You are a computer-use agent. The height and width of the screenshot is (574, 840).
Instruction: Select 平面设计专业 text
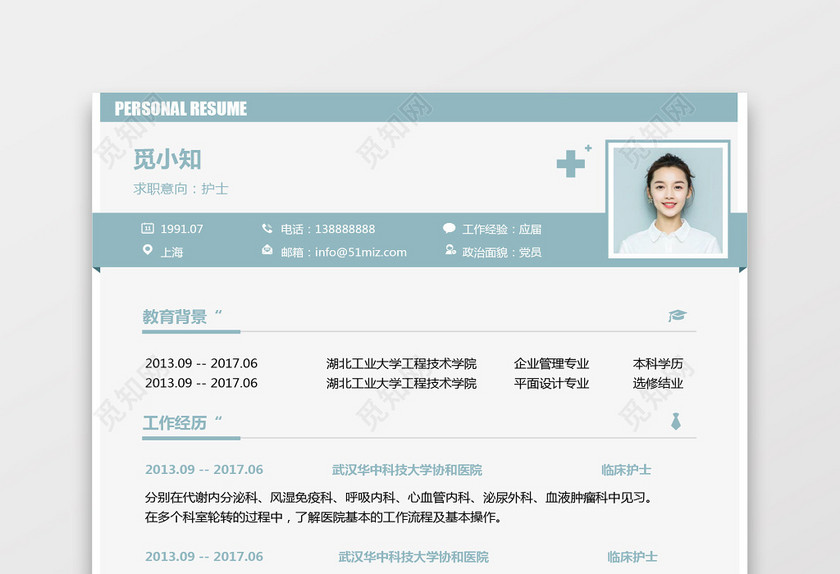pos(551,383)
